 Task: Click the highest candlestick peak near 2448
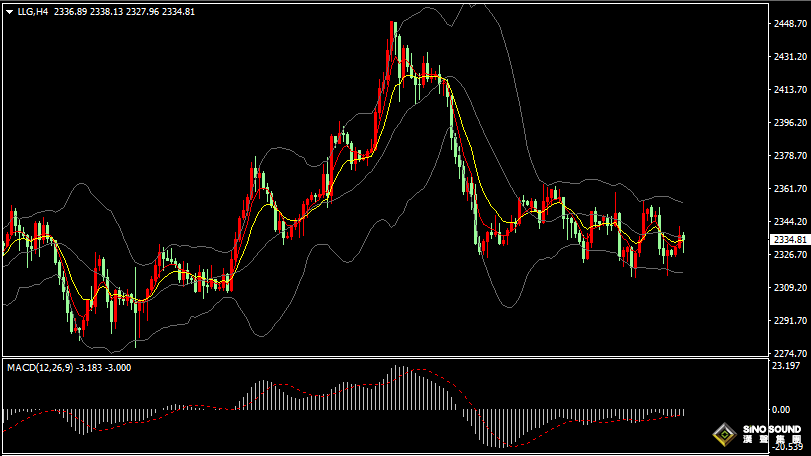[x=394, y=24]
